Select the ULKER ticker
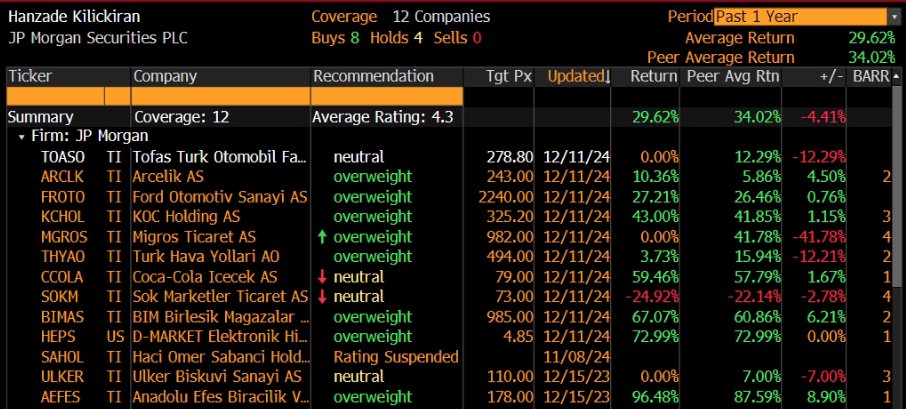This screenshot has width=906, height=409. tap(62, 377)
